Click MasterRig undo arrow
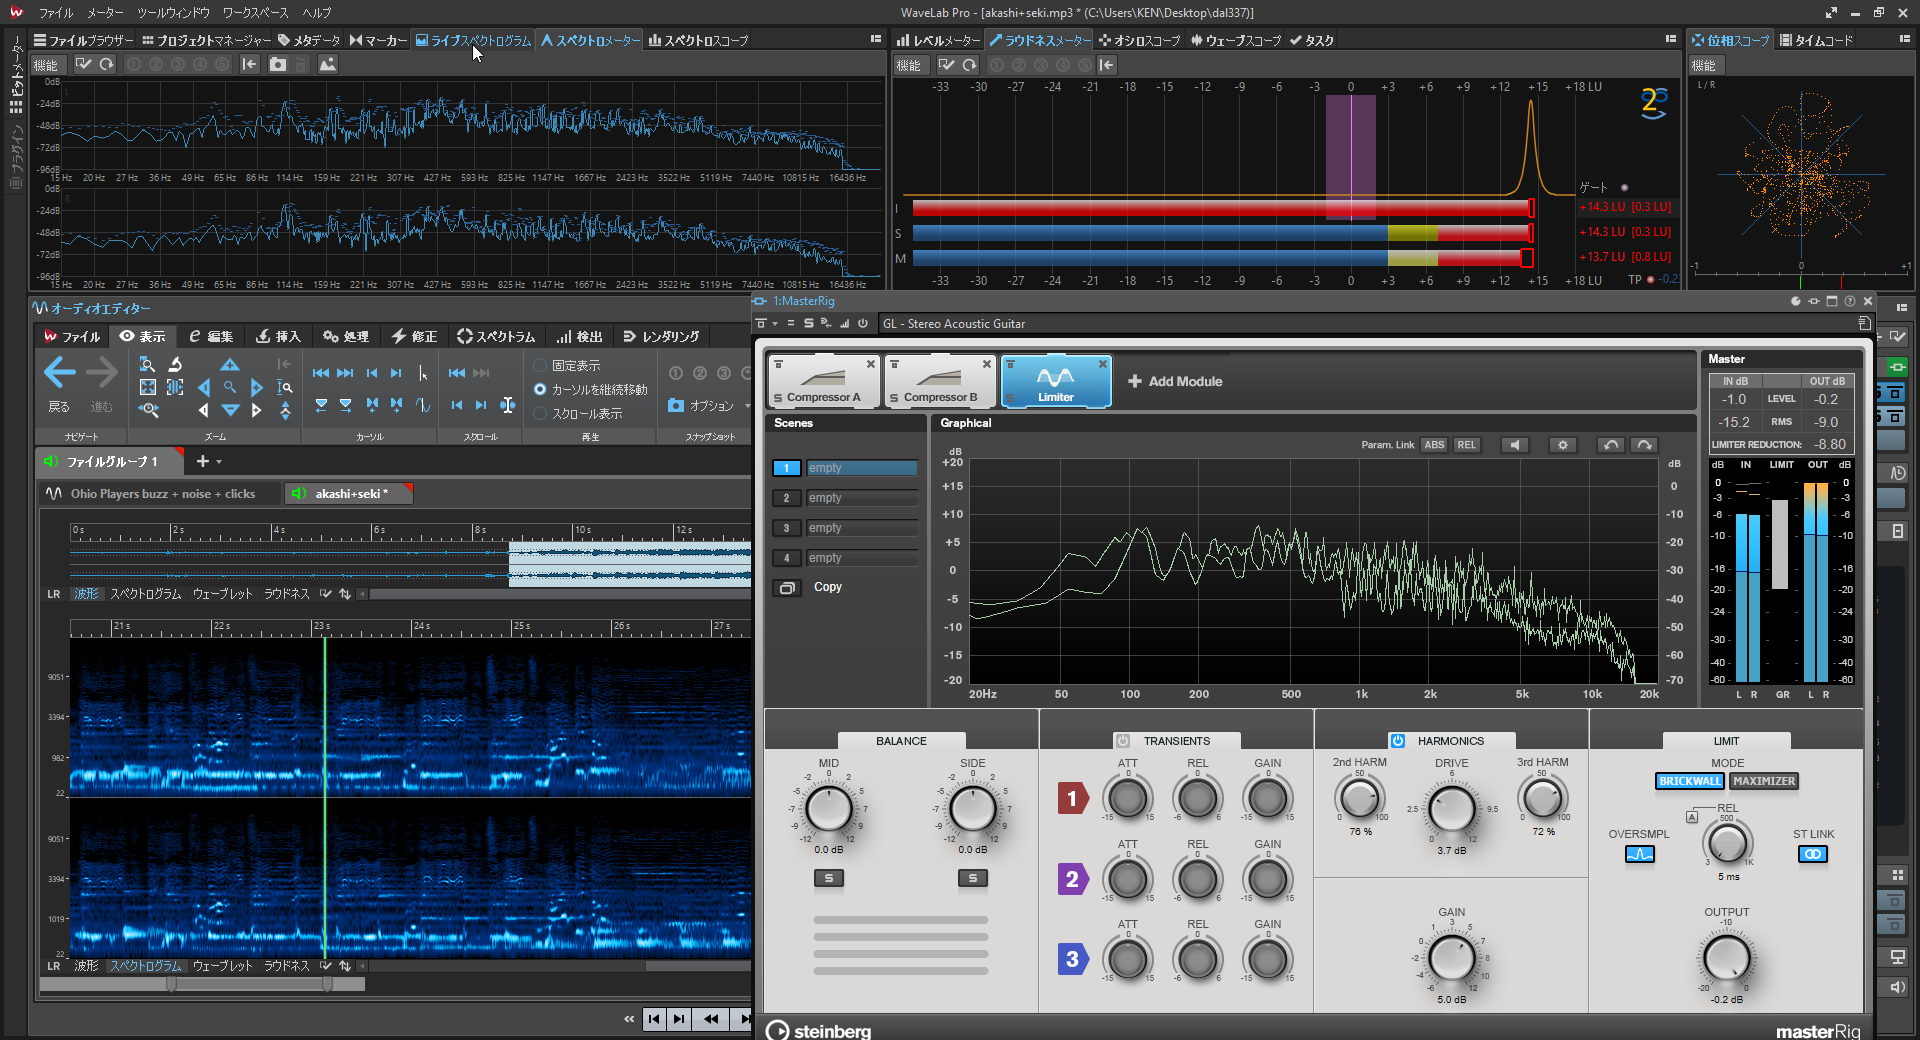The height and width of the screenshot is (1040, 1920). coord(1610,445)
